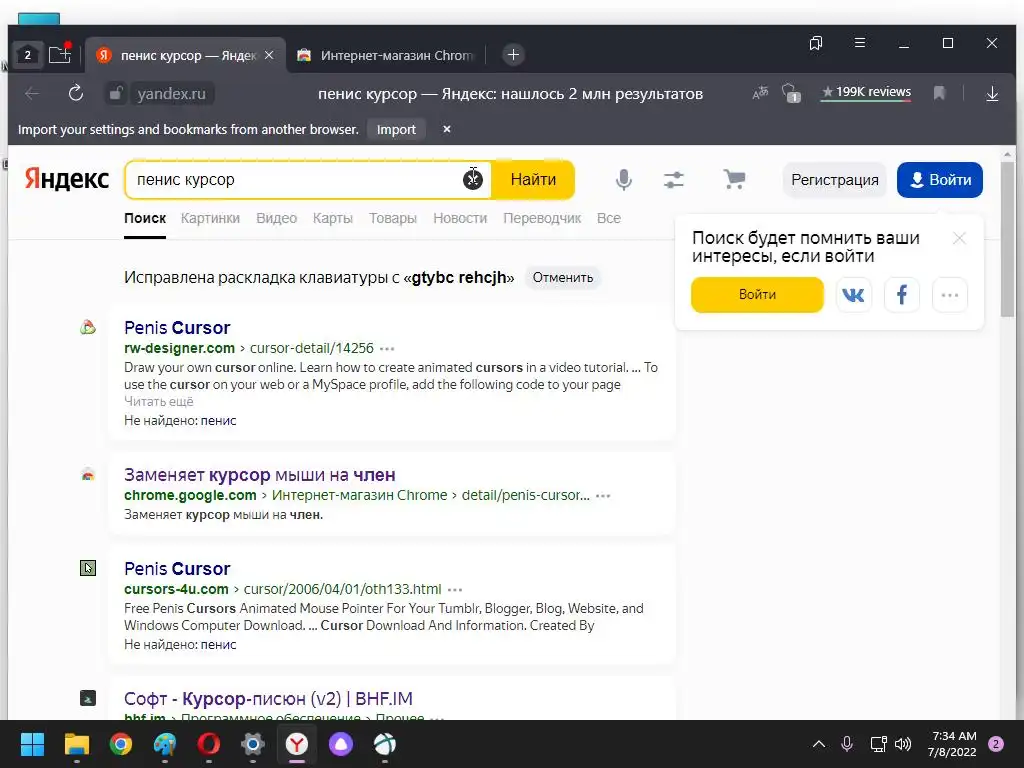Open options for rw-designer.com result

click(387, 349)
